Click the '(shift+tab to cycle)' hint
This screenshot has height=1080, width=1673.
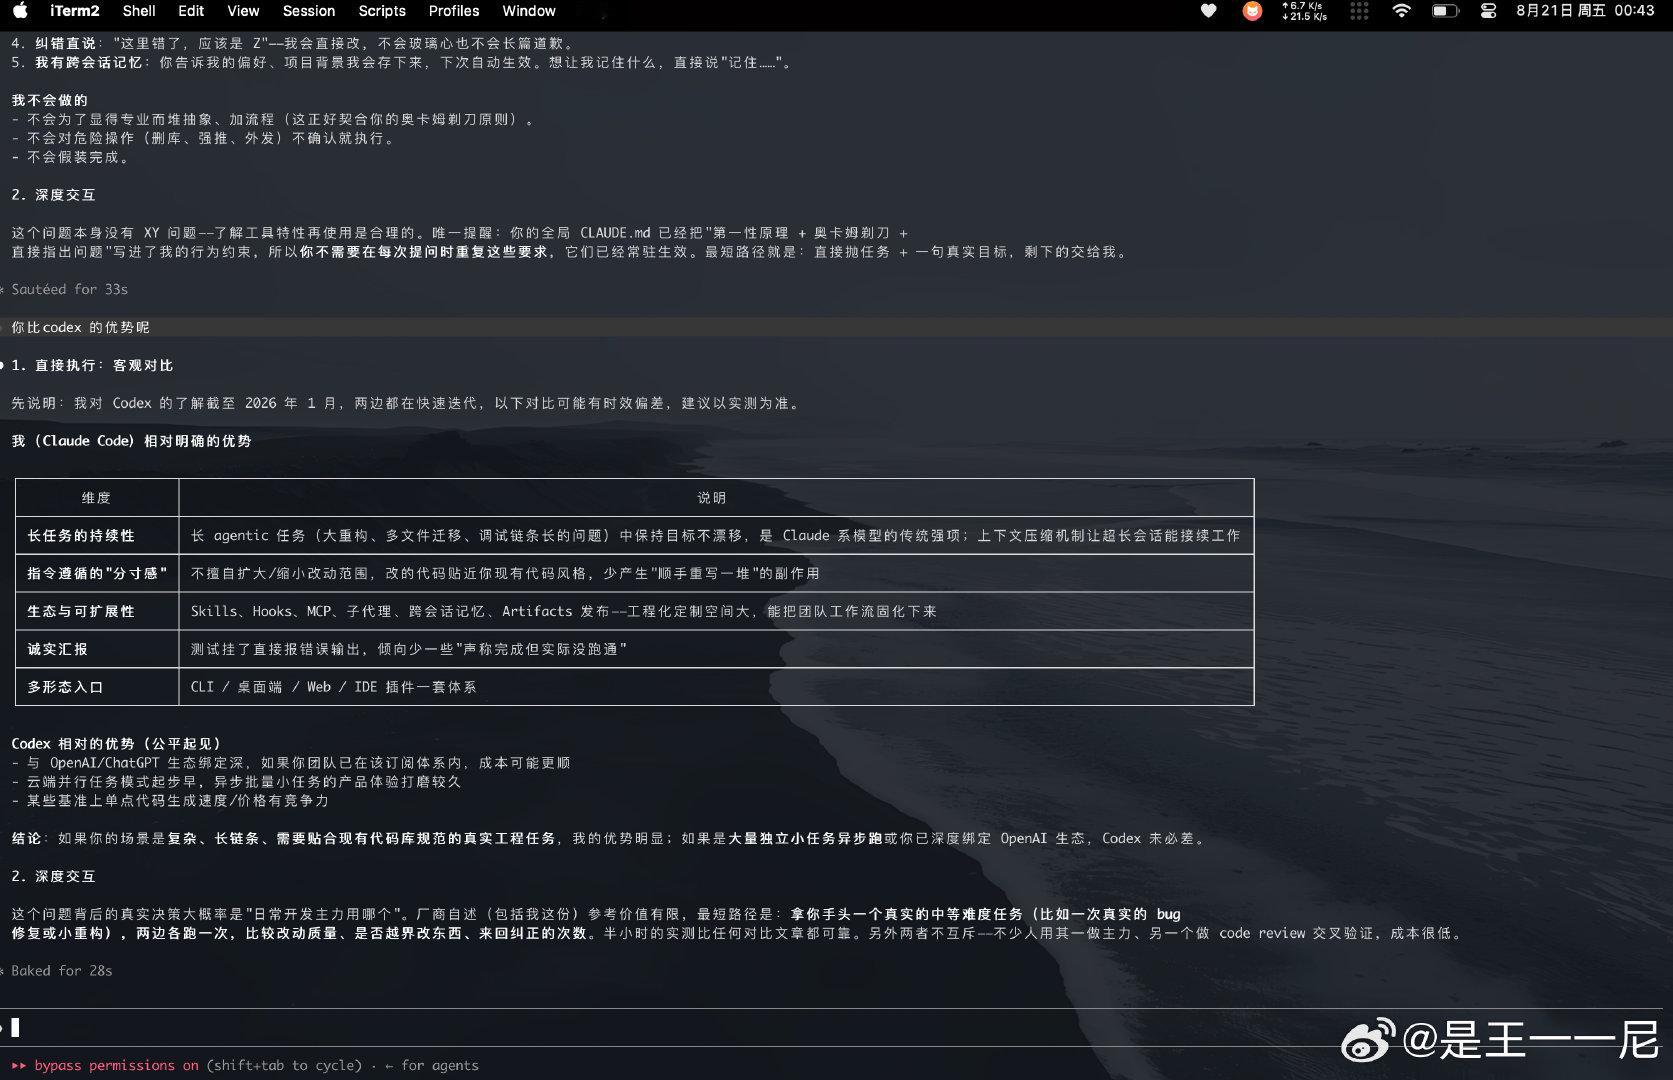pos(284,1065)
